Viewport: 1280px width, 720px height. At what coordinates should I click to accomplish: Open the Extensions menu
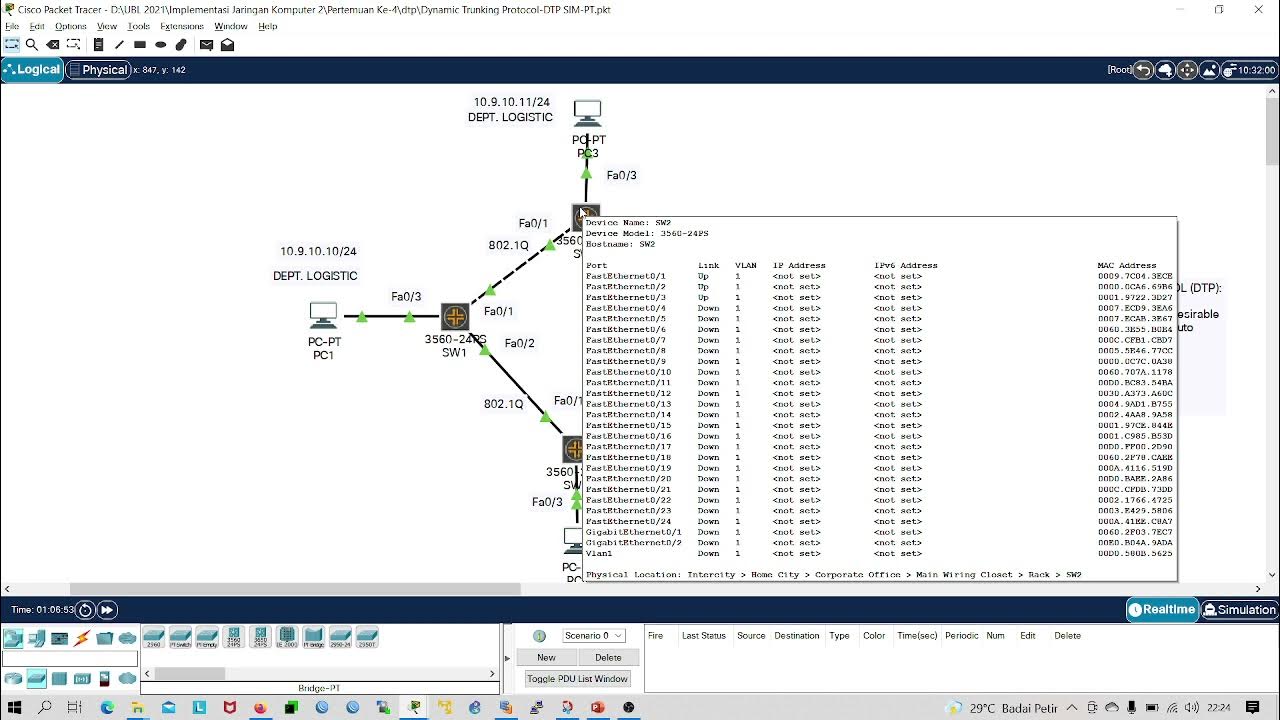pos(181,26)
